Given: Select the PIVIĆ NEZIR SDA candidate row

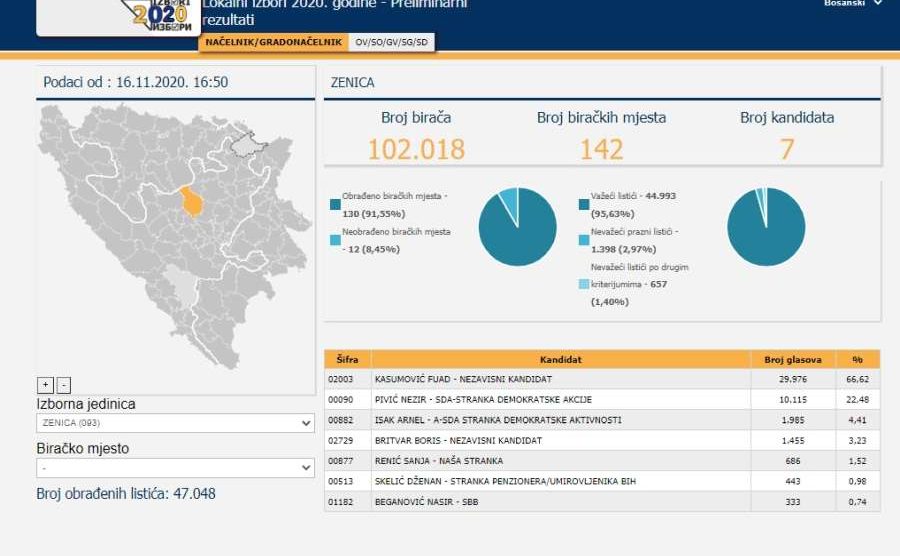Looking at the screenshot, I should 560,400.
